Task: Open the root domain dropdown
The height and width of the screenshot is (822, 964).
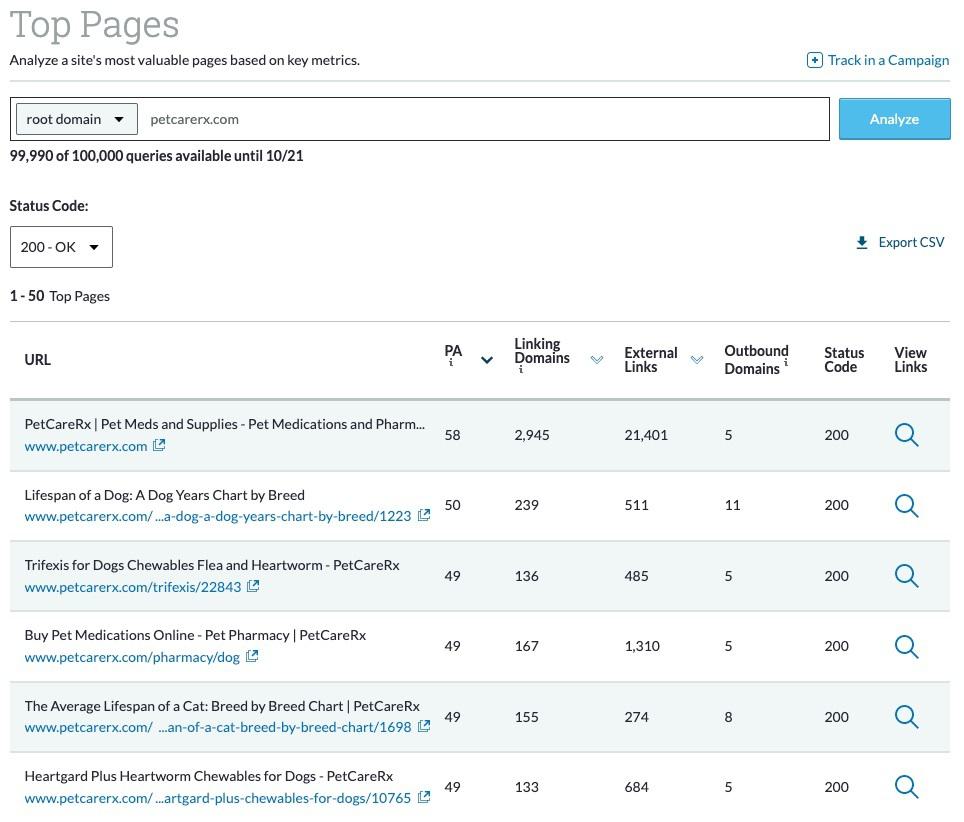Action: click(76, 118)
